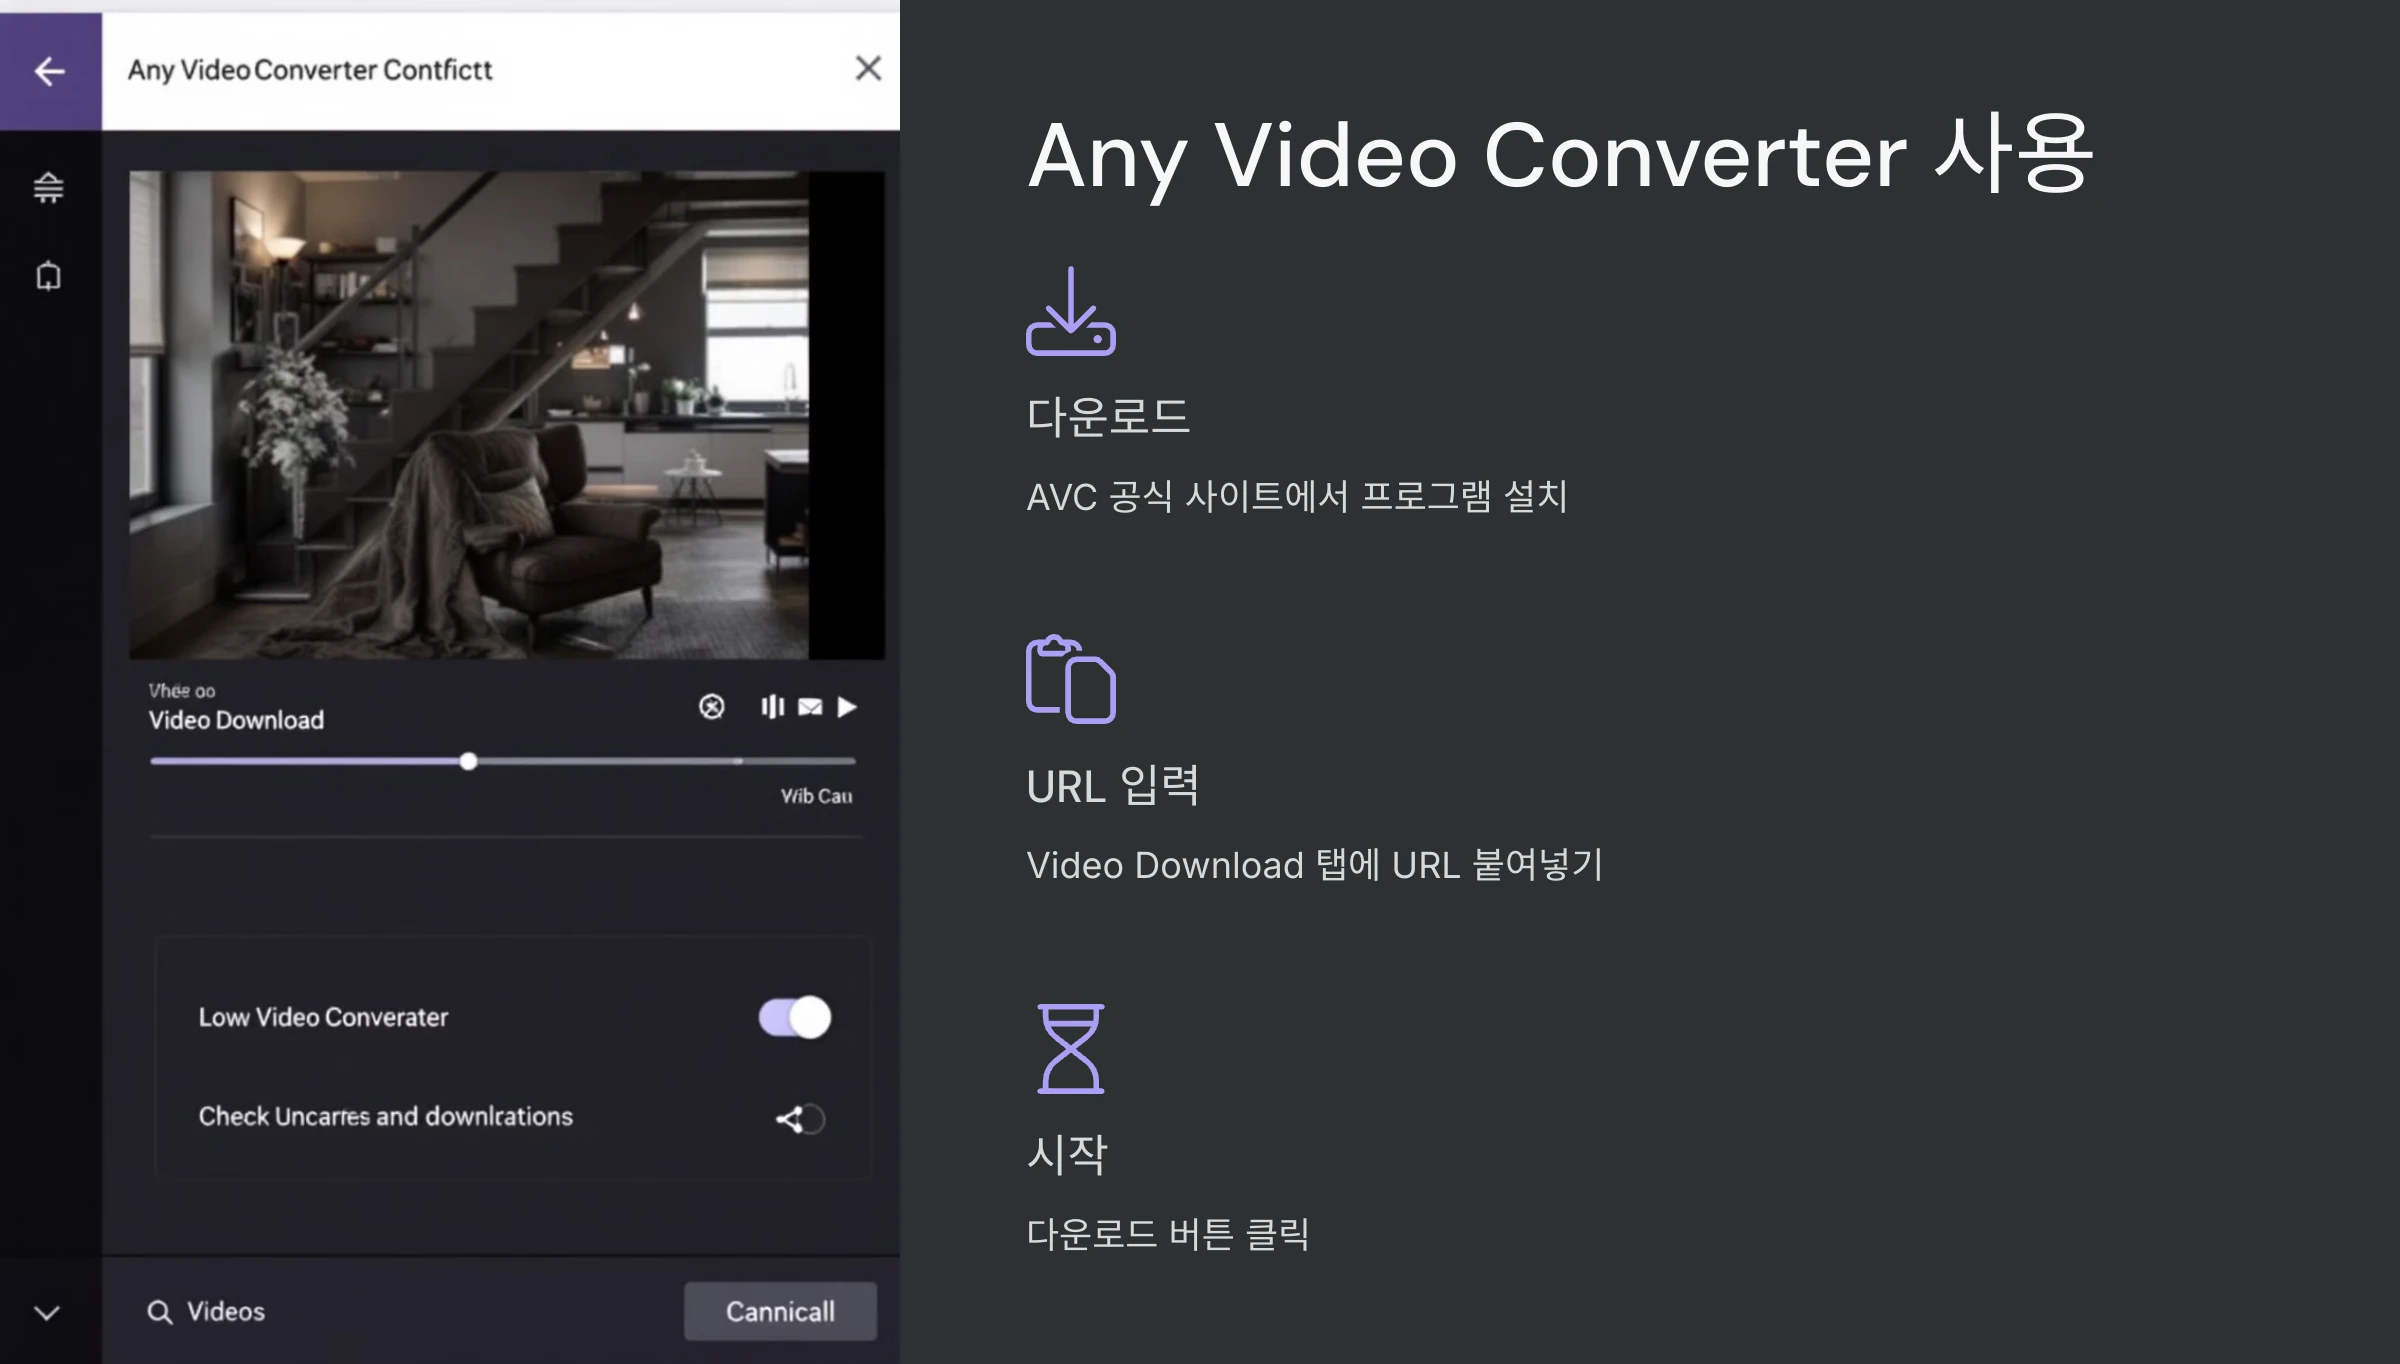Screen dimensions: 2400x1364
Task: Click the magnifier icon in the Videos search field
Action: tap(161, 1311)
